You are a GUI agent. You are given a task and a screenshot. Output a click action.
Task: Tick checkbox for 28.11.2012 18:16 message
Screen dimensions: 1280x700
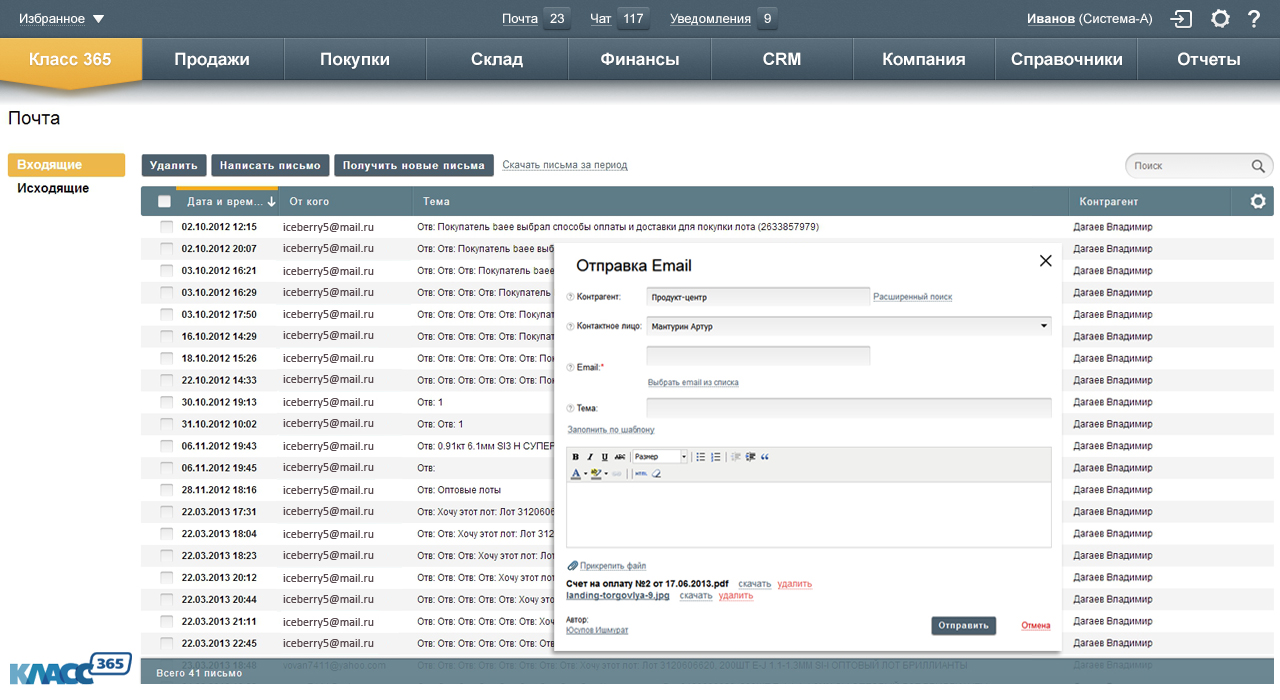pyautogui.click(x=166, y=490)
